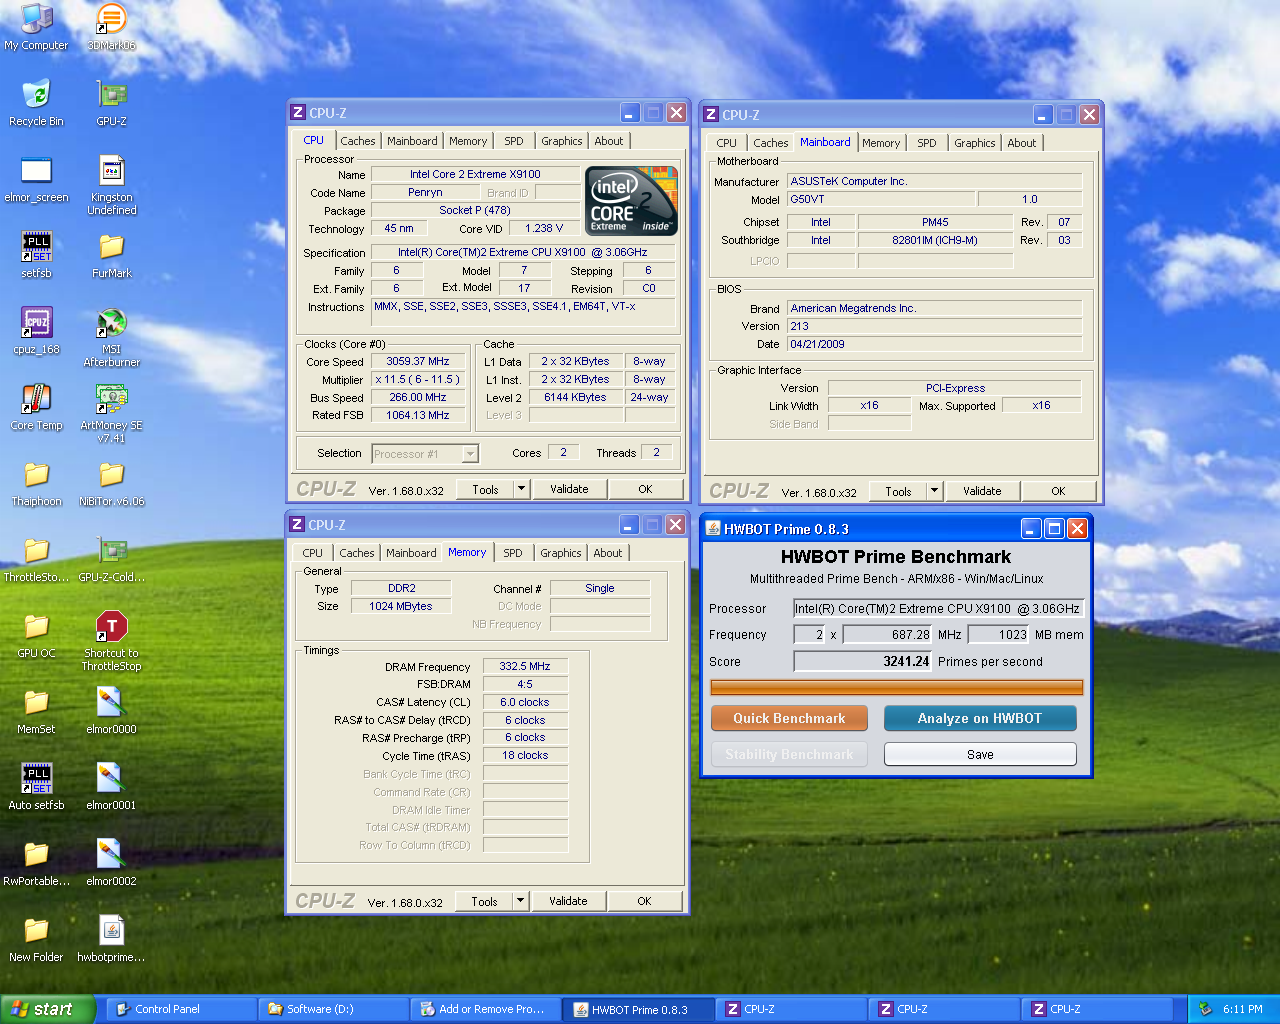Expand the Tools dropdown arrow in the CPU tab window
This screenshot has height=1024, width=1280.
click(x=521, y=489)
